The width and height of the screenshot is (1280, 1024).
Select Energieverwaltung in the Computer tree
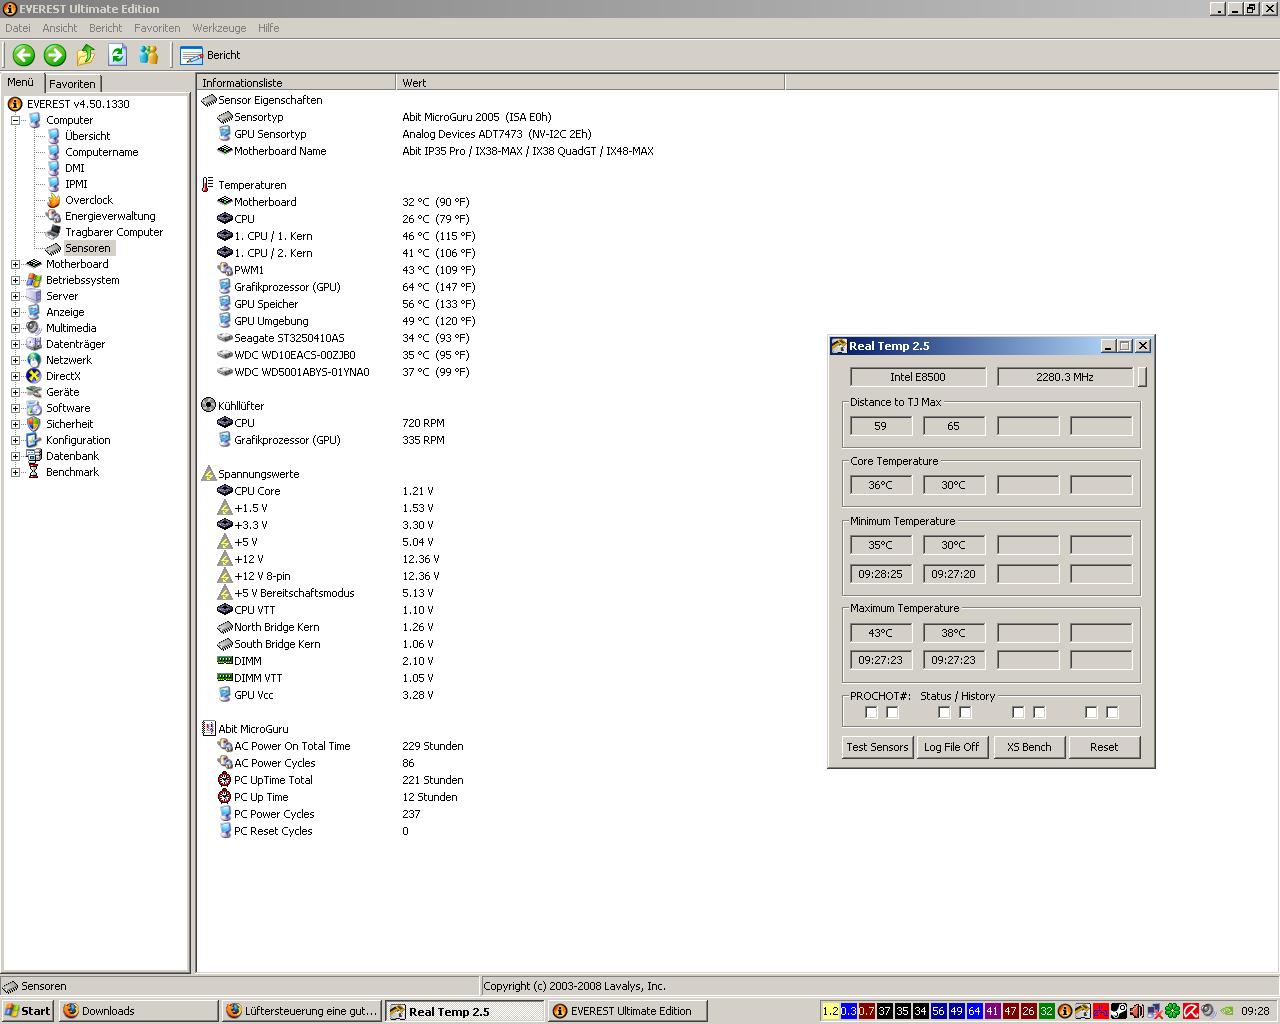coord(110,216)
